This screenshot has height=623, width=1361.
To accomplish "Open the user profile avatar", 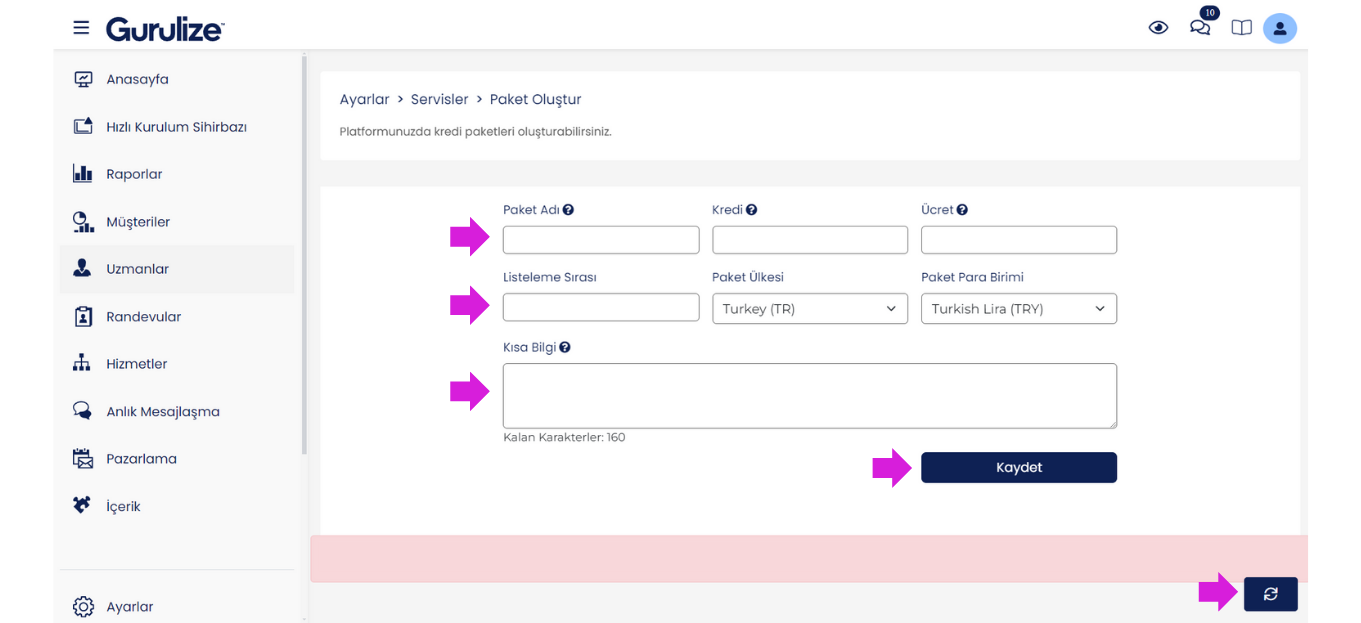I will click(1280, 28).
